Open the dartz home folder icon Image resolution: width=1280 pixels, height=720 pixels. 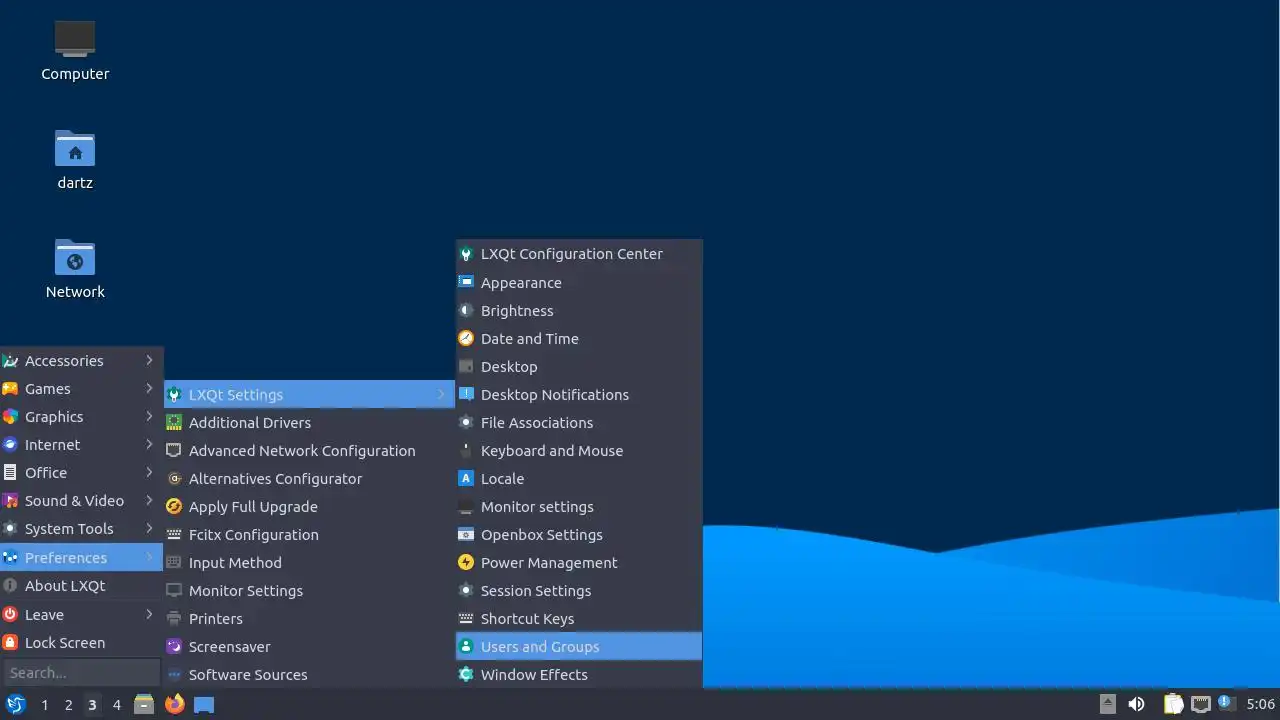coord(75,148)
